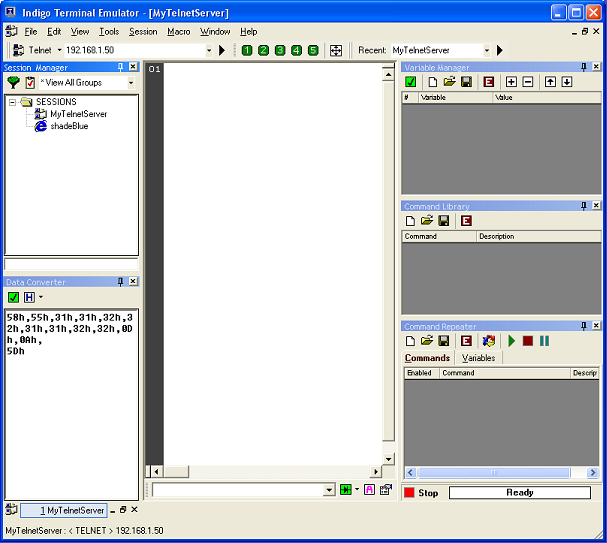Viewport: 607px width, 543px height.
Task: Pin the Command Repeater panel
Action: point(584,326)
